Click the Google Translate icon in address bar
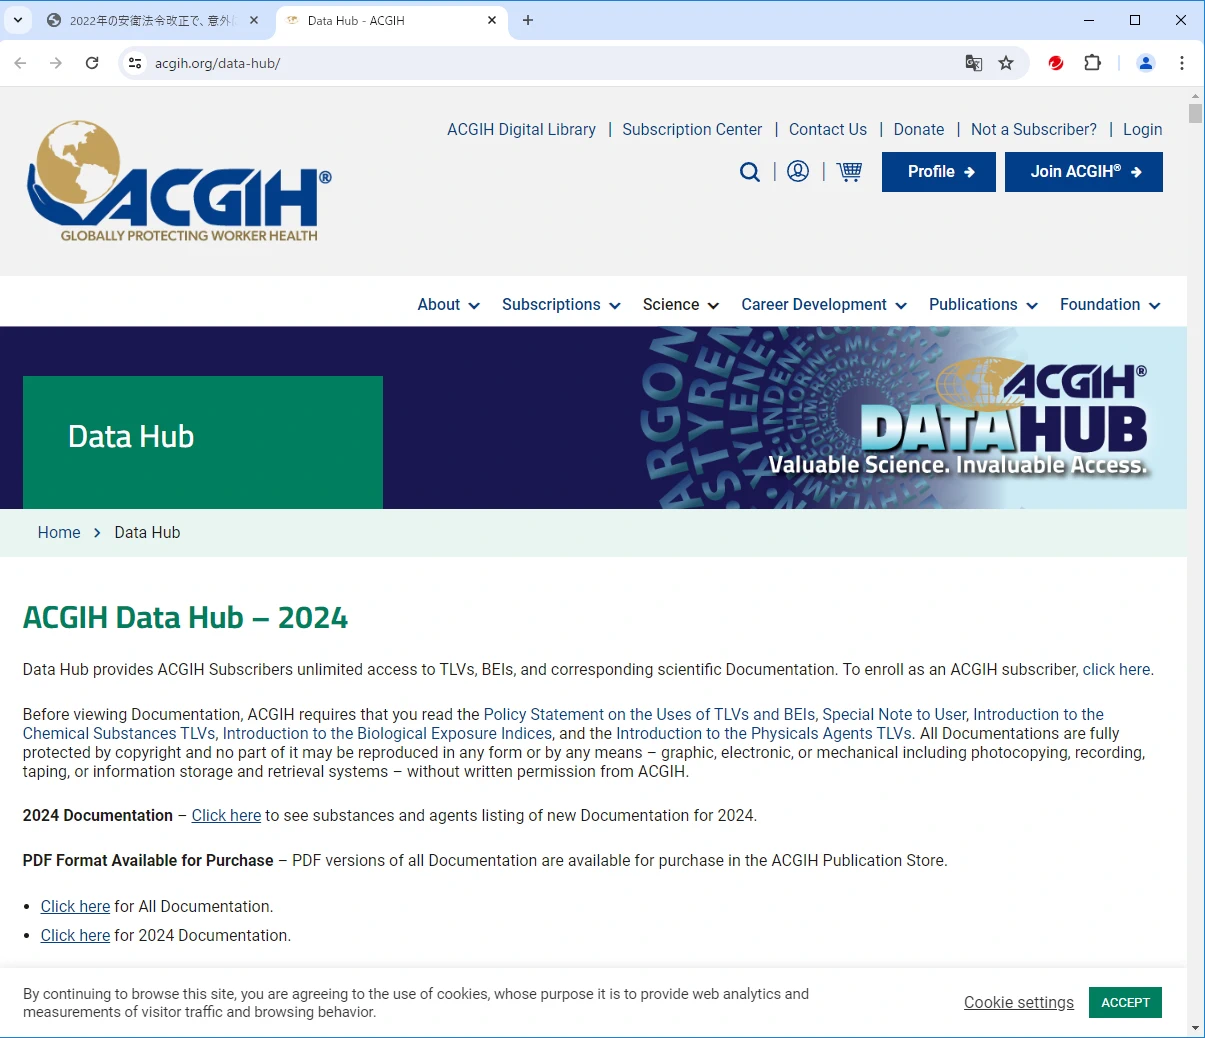The width and height of the screenshot is (1205, 1038). [973, 63]
